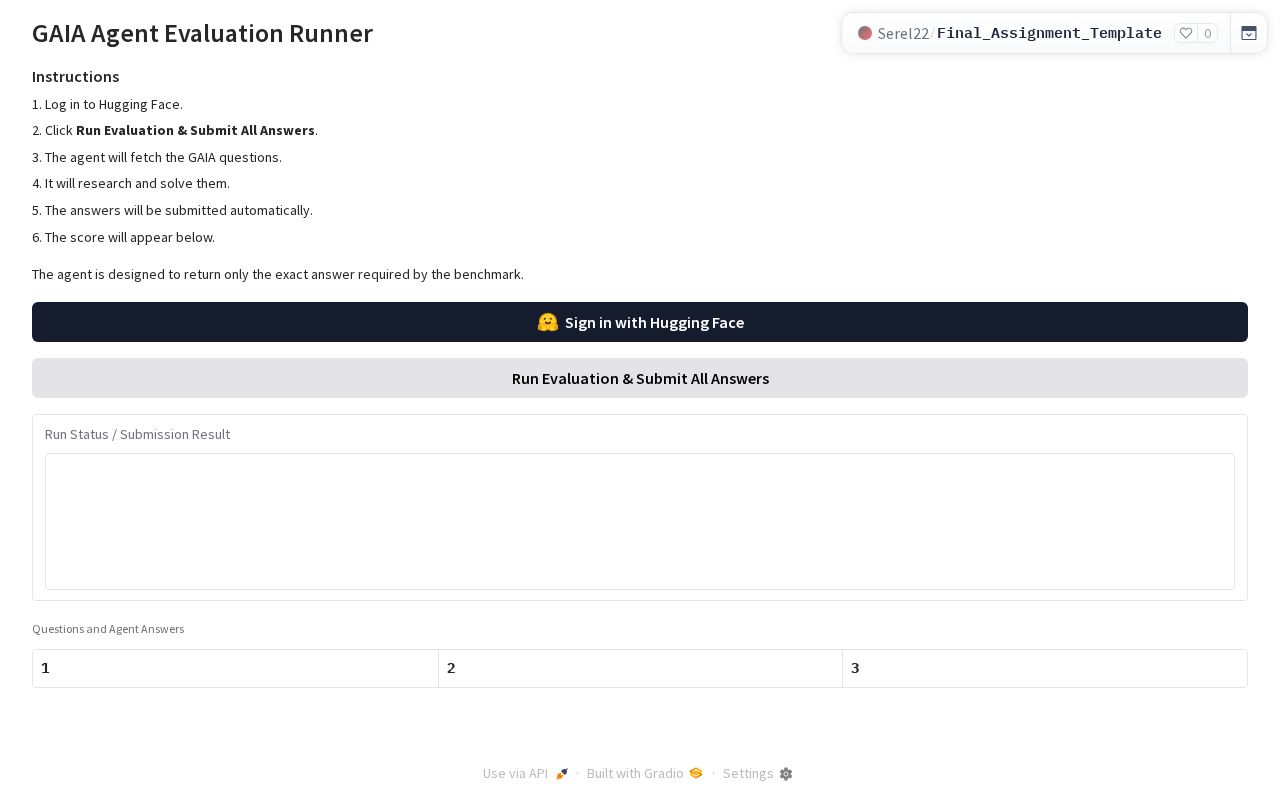Run Evaluation & Submit All Answers button
This screenshot has width=1280, height=800.
coord(640,378)
